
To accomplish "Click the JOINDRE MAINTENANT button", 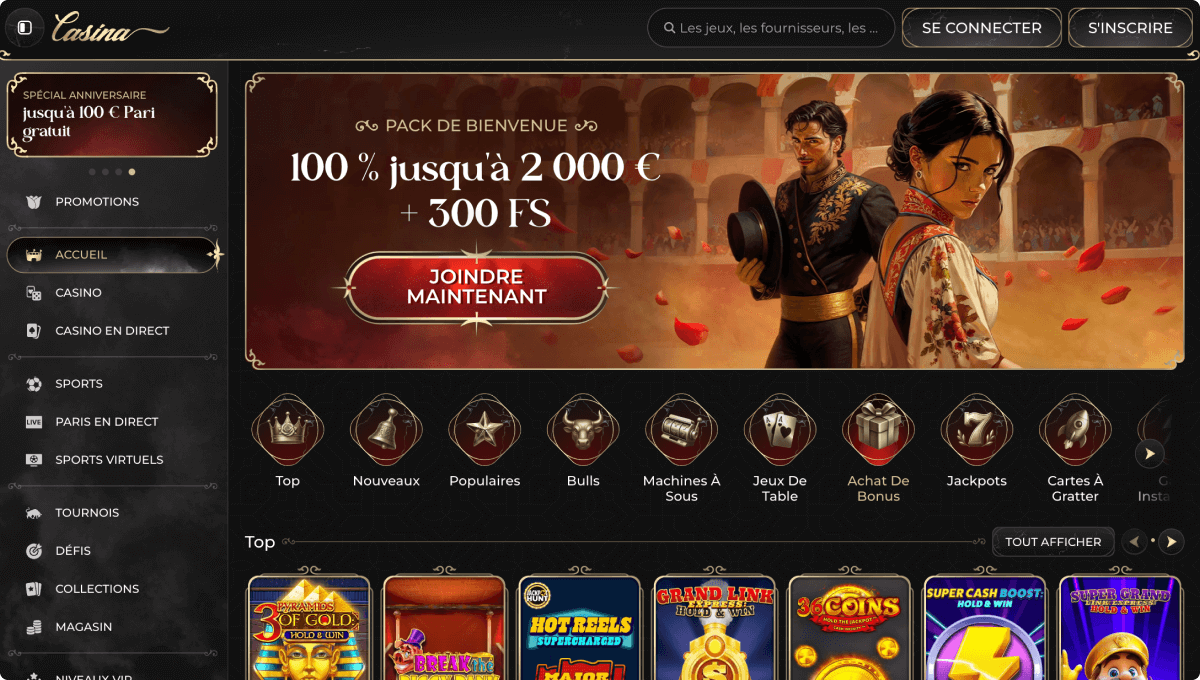I will click(476, 287).
